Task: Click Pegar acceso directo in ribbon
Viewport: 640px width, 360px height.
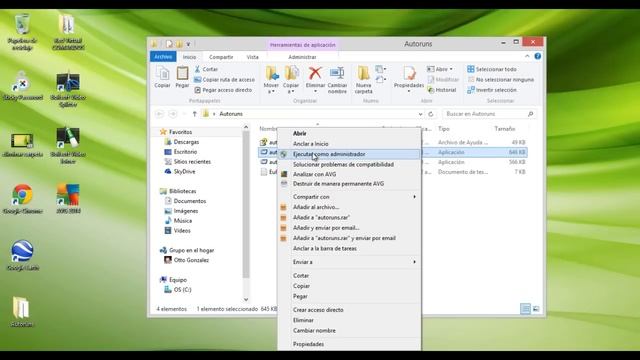Action: pos(223,90)
